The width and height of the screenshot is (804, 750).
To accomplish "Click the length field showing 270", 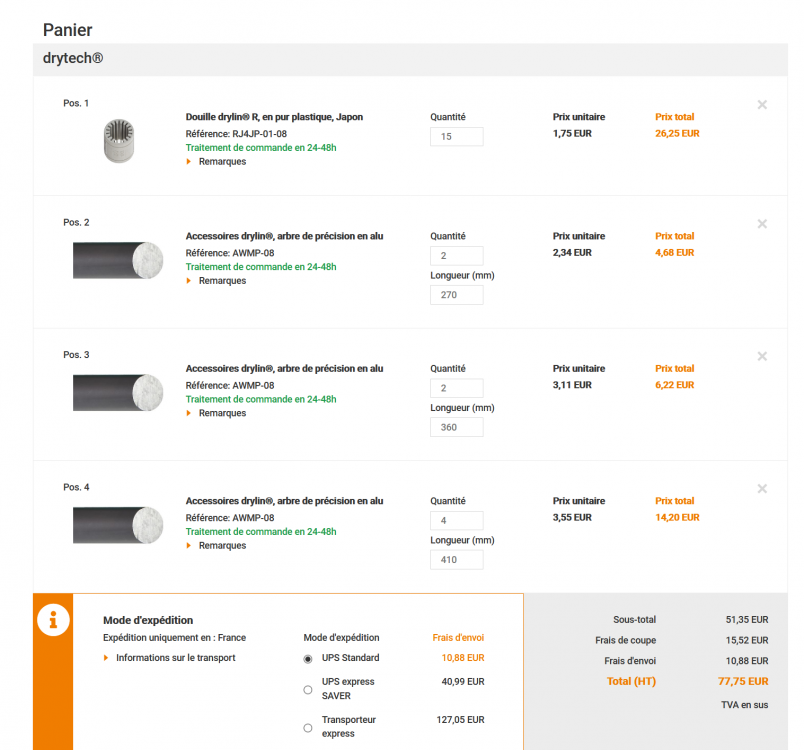I will (x=456, y=295).
